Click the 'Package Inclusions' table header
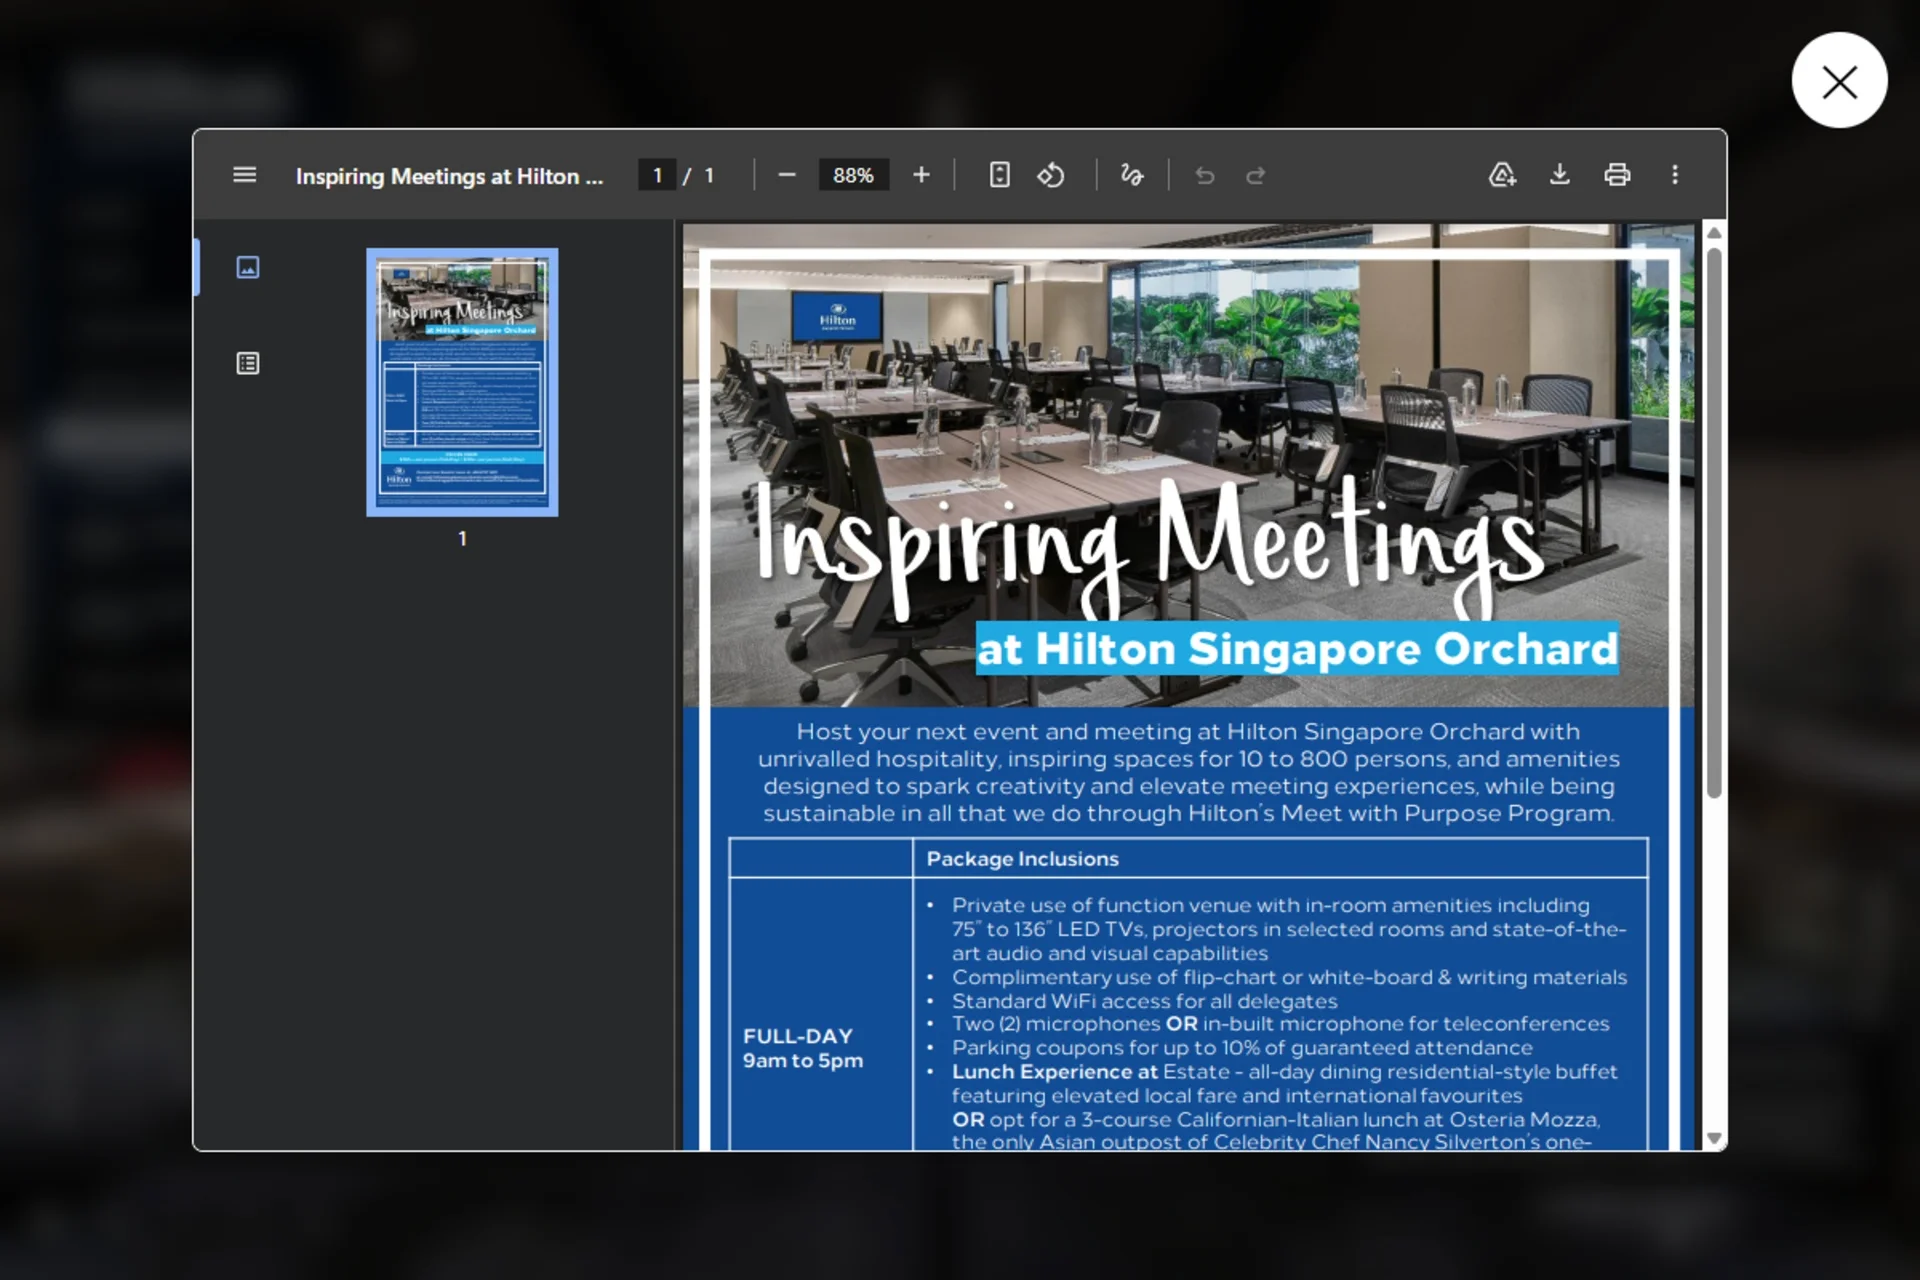This screenshot has height=1280, width=1920. pos(1022,859)
